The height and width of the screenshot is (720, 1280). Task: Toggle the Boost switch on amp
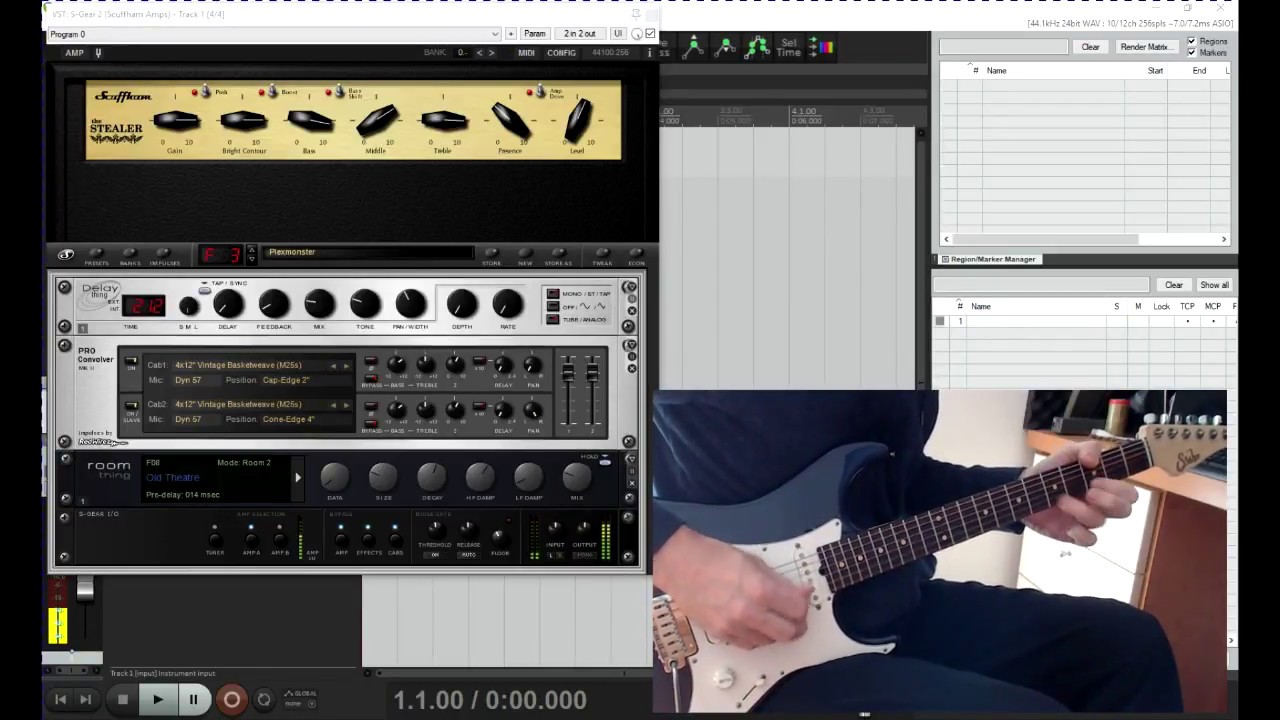coord(271,92)
